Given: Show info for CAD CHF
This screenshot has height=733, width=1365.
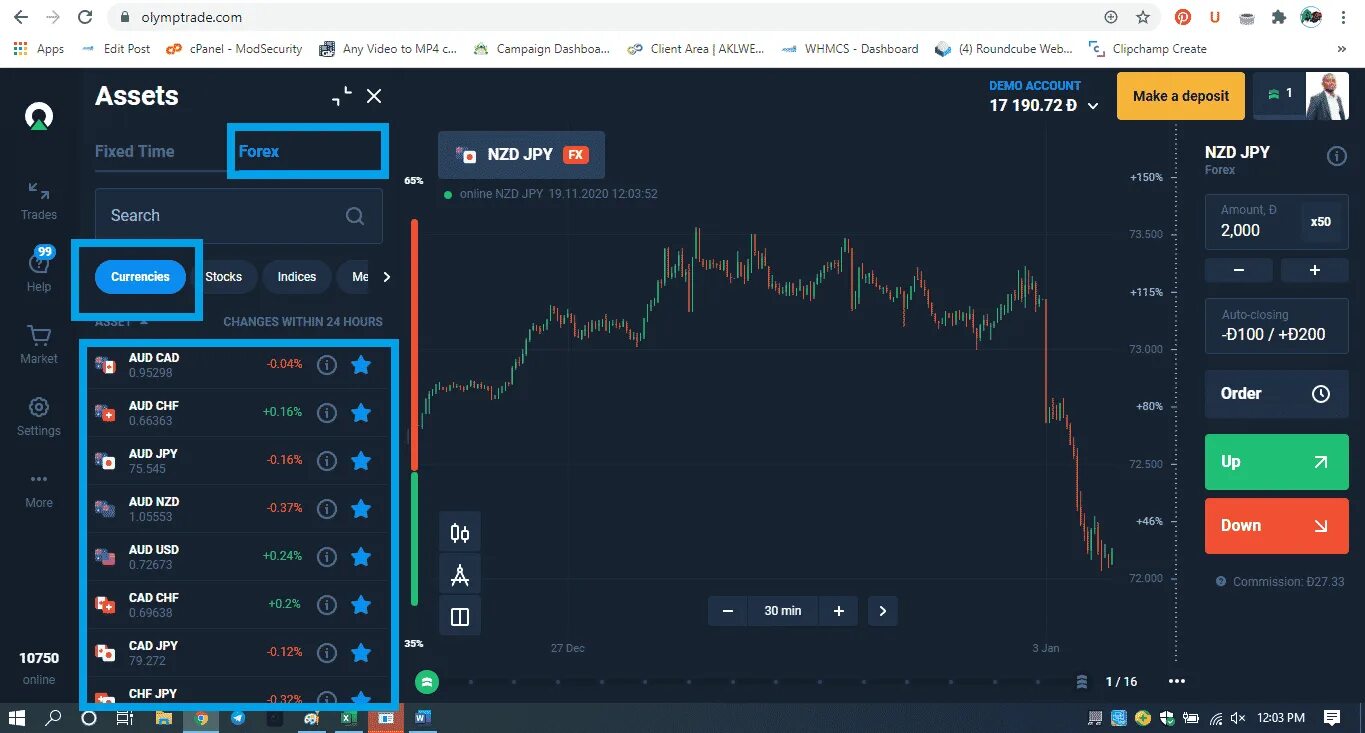Looking at the screenshot, I should click(x=326, y=605).
